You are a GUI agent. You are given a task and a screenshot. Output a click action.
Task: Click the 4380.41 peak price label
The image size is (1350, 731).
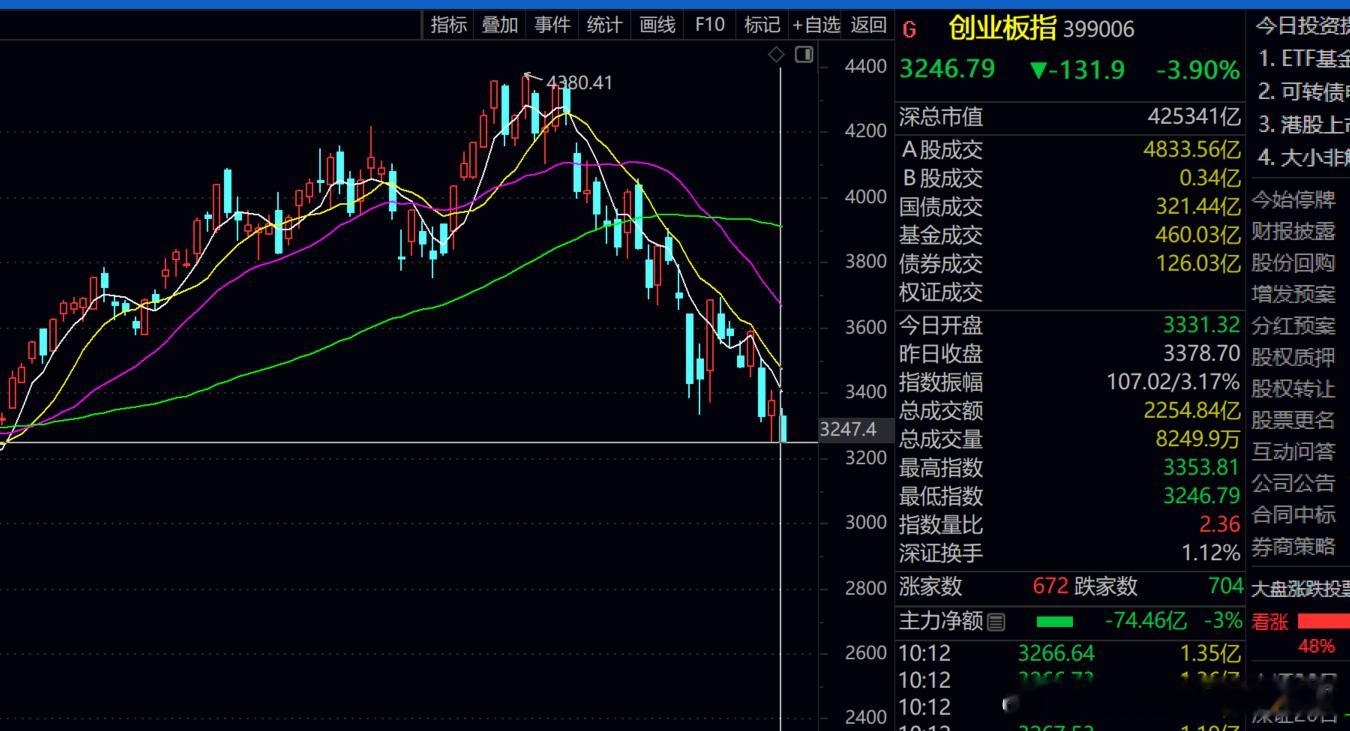click(579, 83)
